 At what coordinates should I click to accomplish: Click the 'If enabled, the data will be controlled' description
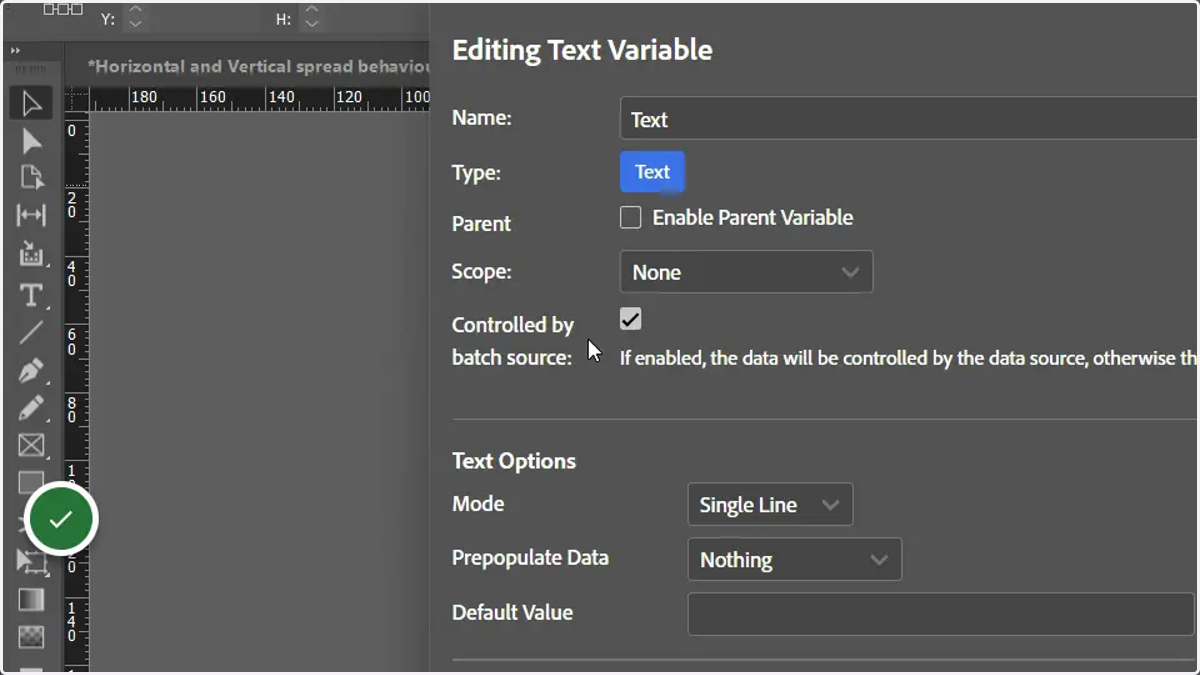click(x=908, y=358)
